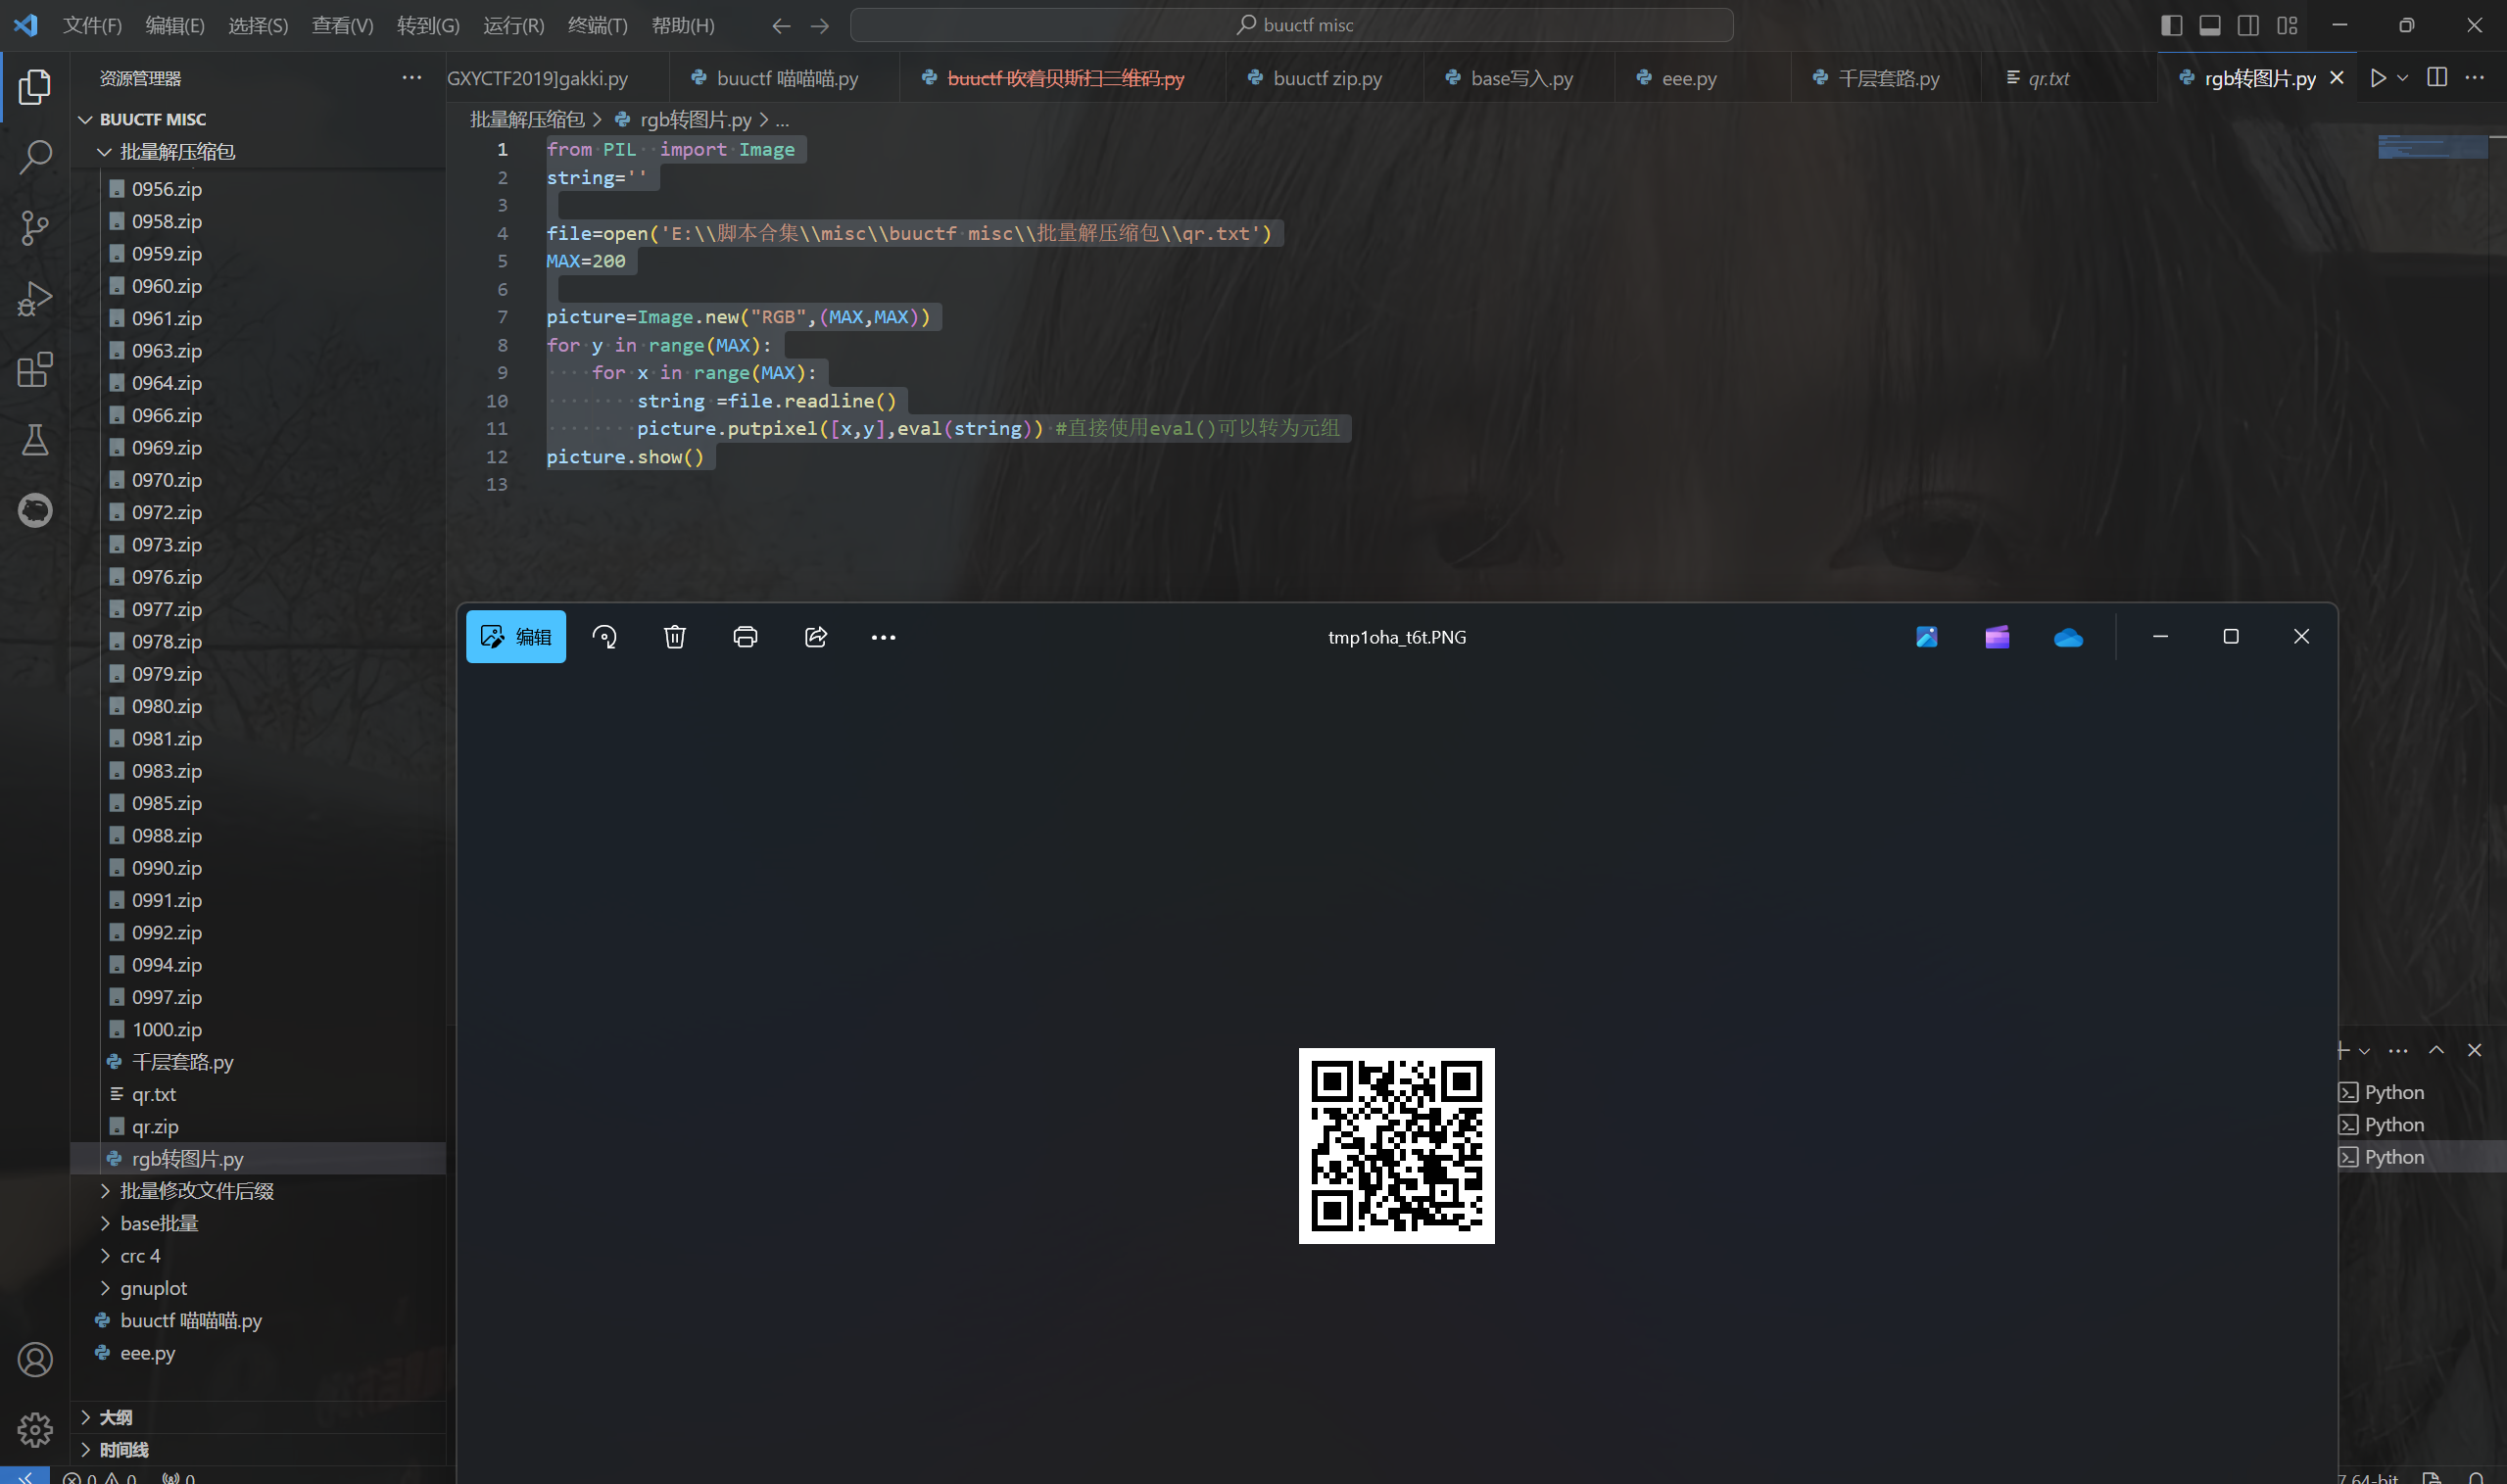Open the Explorer view in activity bar
2507x1484 pixels.
pos(35,87)
